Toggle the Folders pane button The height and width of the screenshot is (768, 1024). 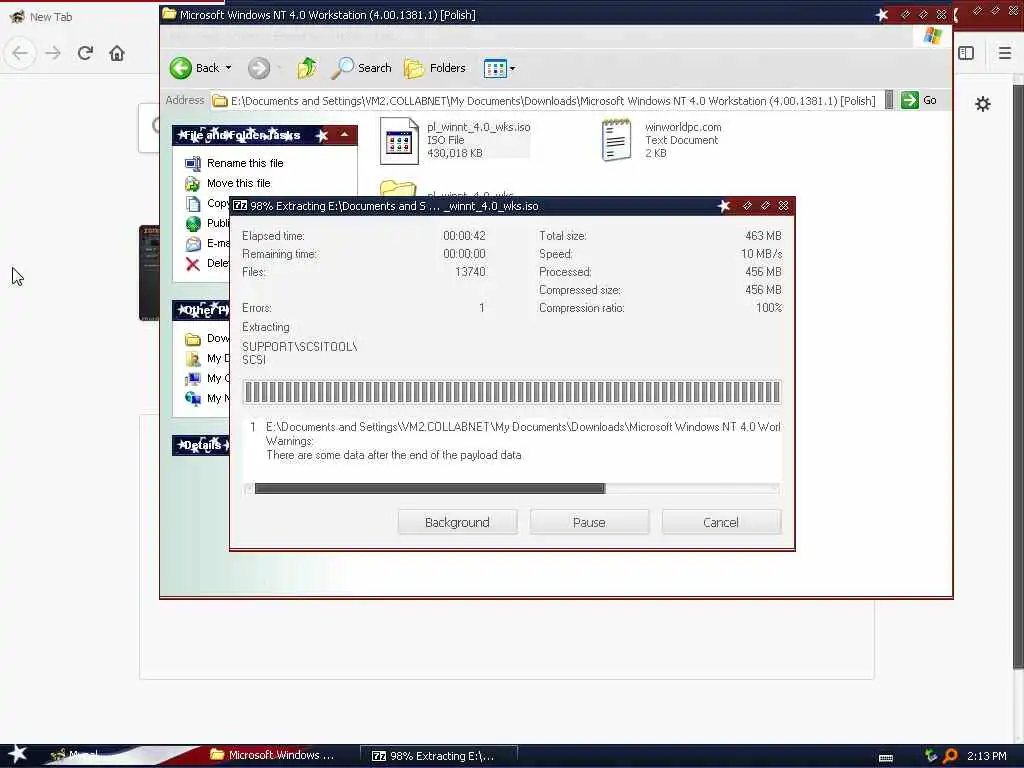435,68
